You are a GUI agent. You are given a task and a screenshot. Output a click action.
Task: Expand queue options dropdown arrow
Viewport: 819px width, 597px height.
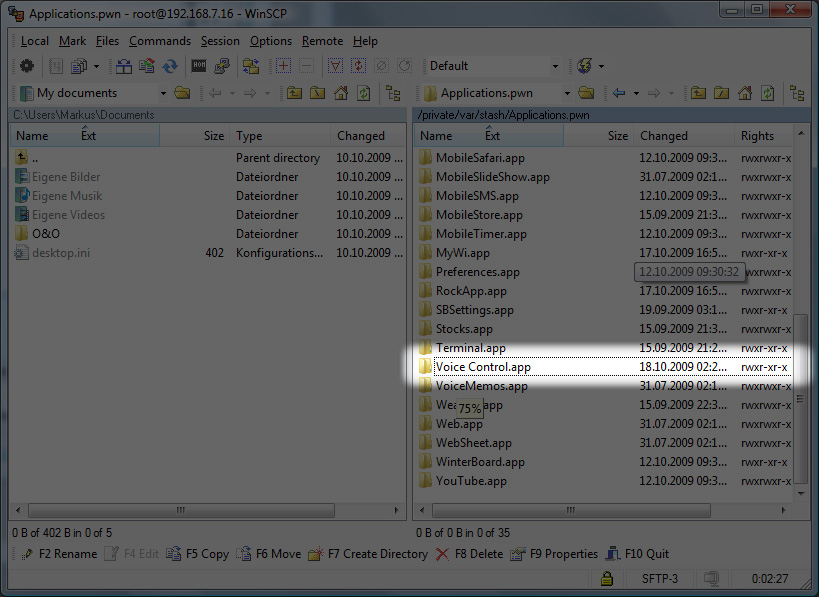[601, 66]
